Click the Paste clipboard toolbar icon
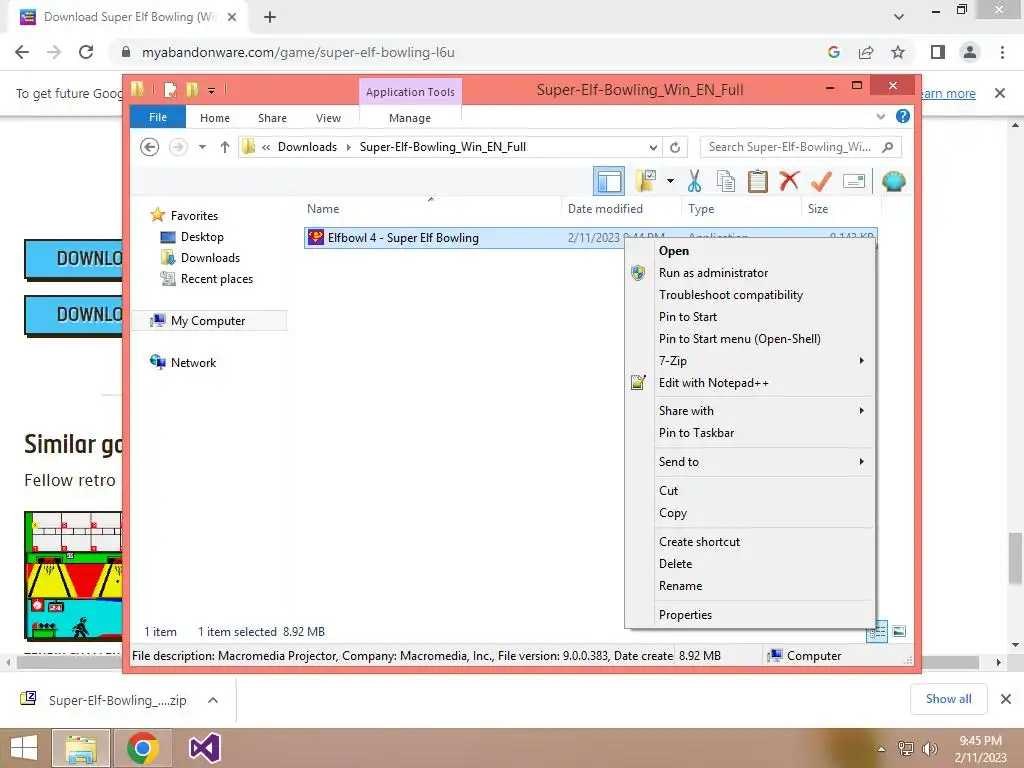The height and width of the screenshot is (768, 1024). (x=758, y=181)
